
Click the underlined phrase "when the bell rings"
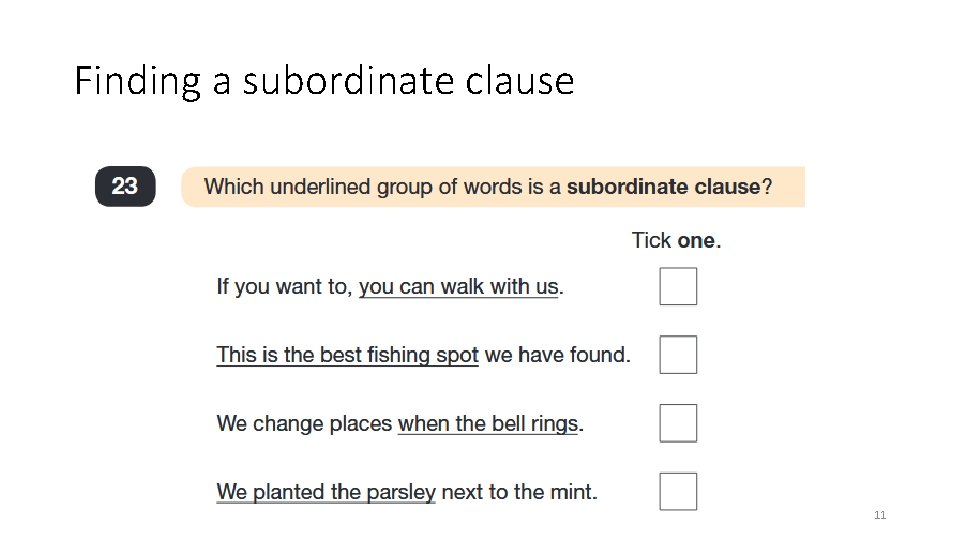pyautogui.click(x=487, y=424)
